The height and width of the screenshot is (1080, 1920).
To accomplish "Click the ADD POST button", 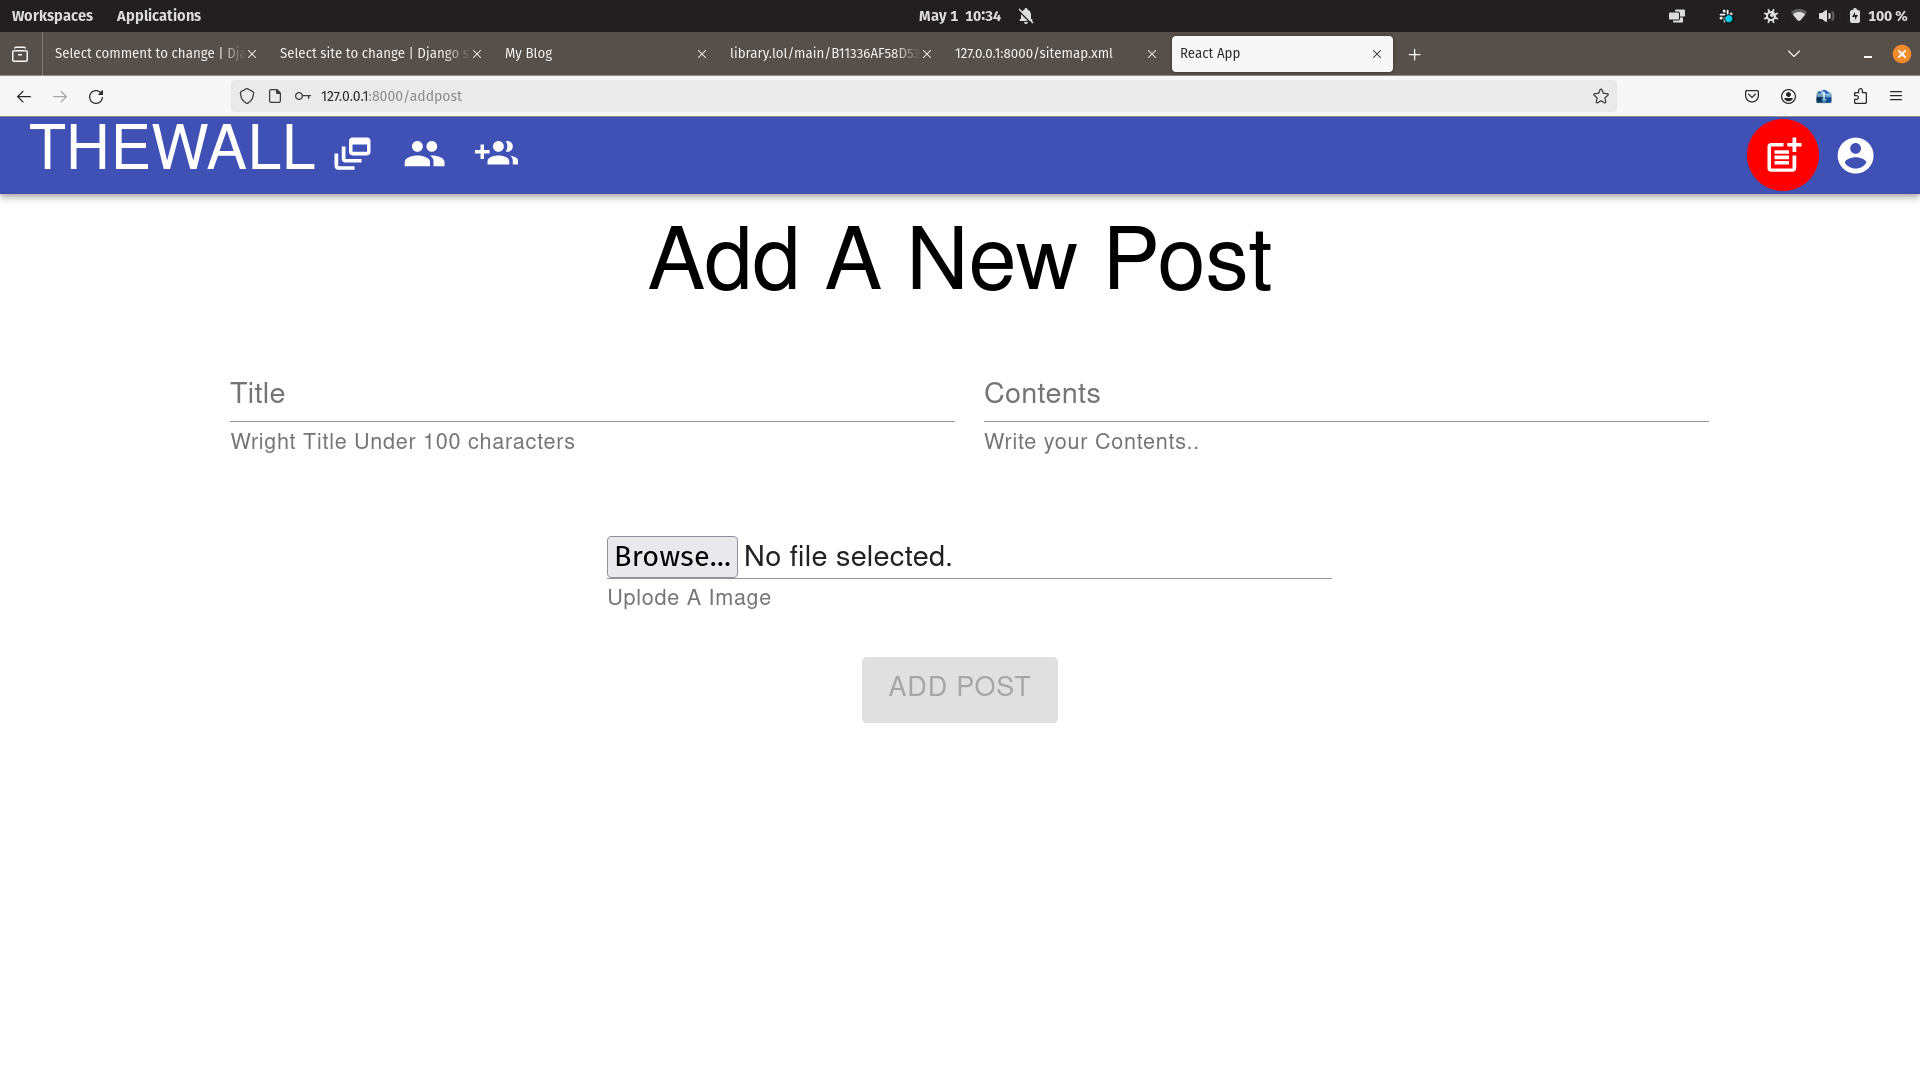I will [x=960, y=689].
